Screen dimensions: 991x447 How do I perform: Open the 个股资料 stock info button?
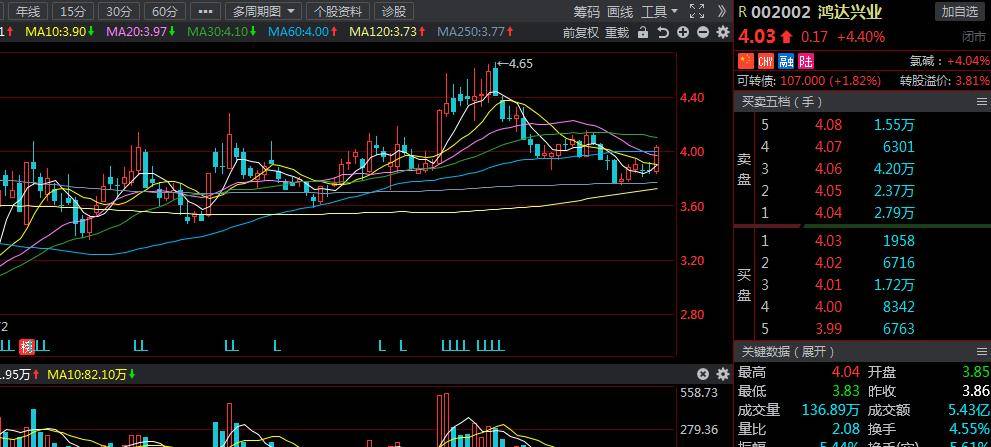click(x=338, y=11)
